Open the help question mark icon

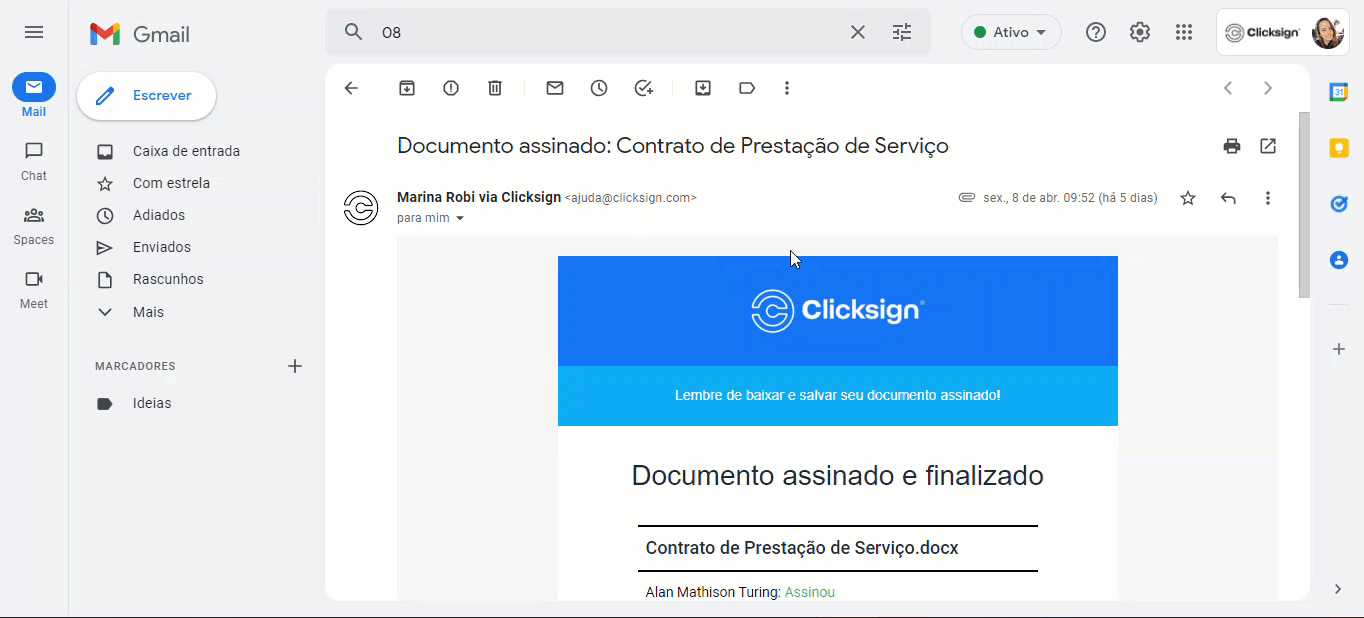1096,32
